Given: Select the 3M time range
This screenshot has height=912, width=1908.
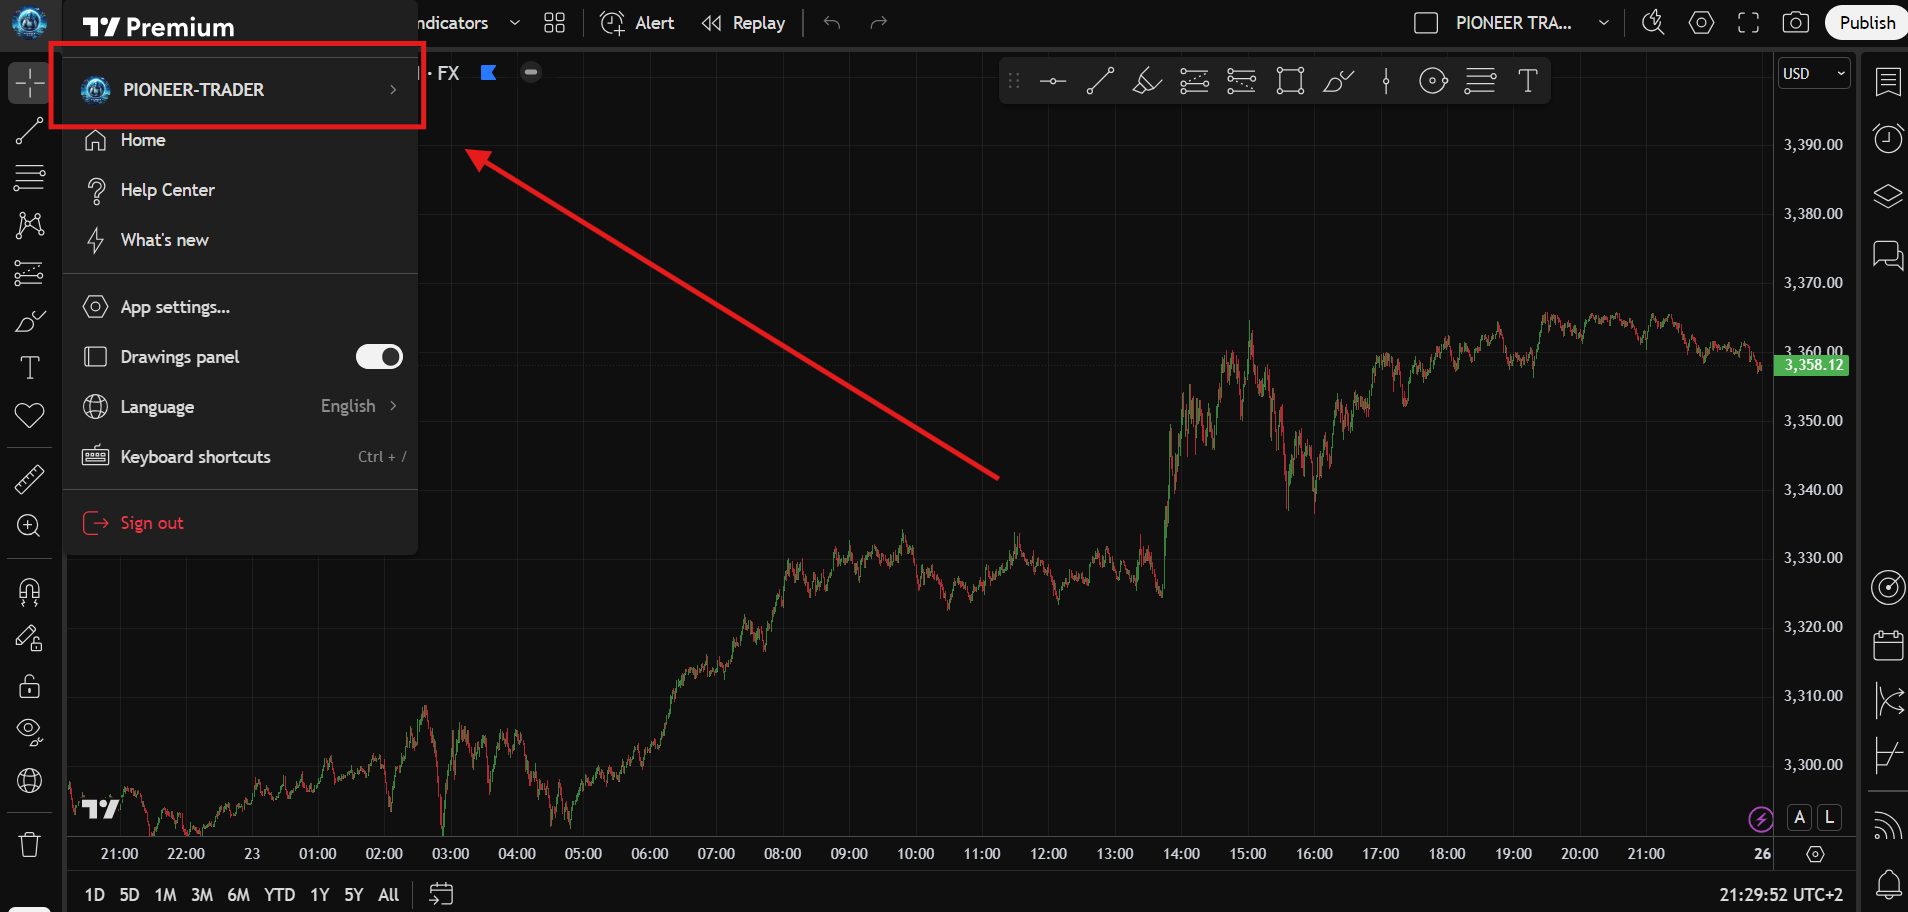Looking at the screenshot, I should 202,895.
